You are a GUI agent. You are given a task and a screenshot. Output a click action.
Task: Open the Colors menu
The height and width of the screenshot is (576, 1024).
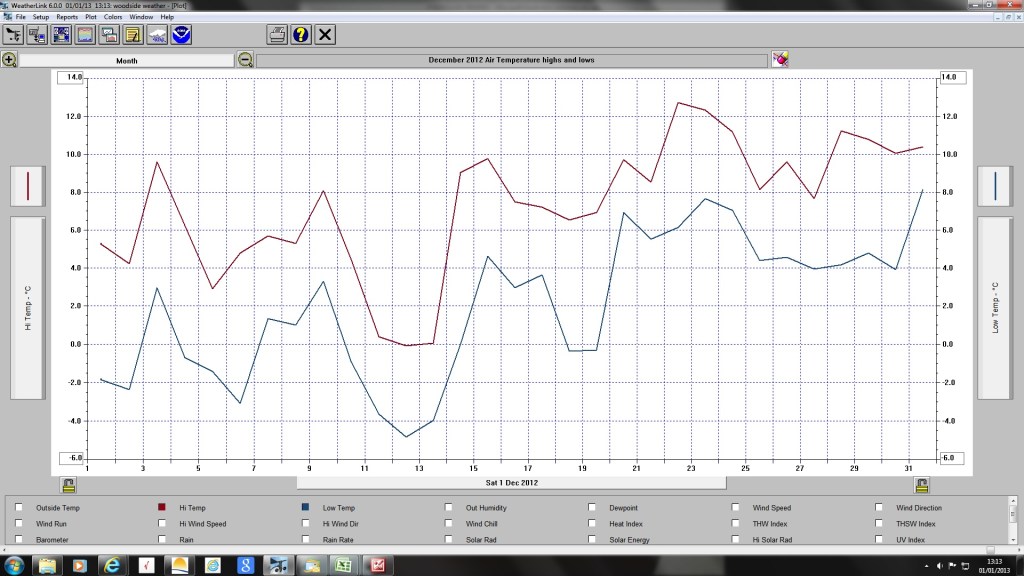coord(113,17)
